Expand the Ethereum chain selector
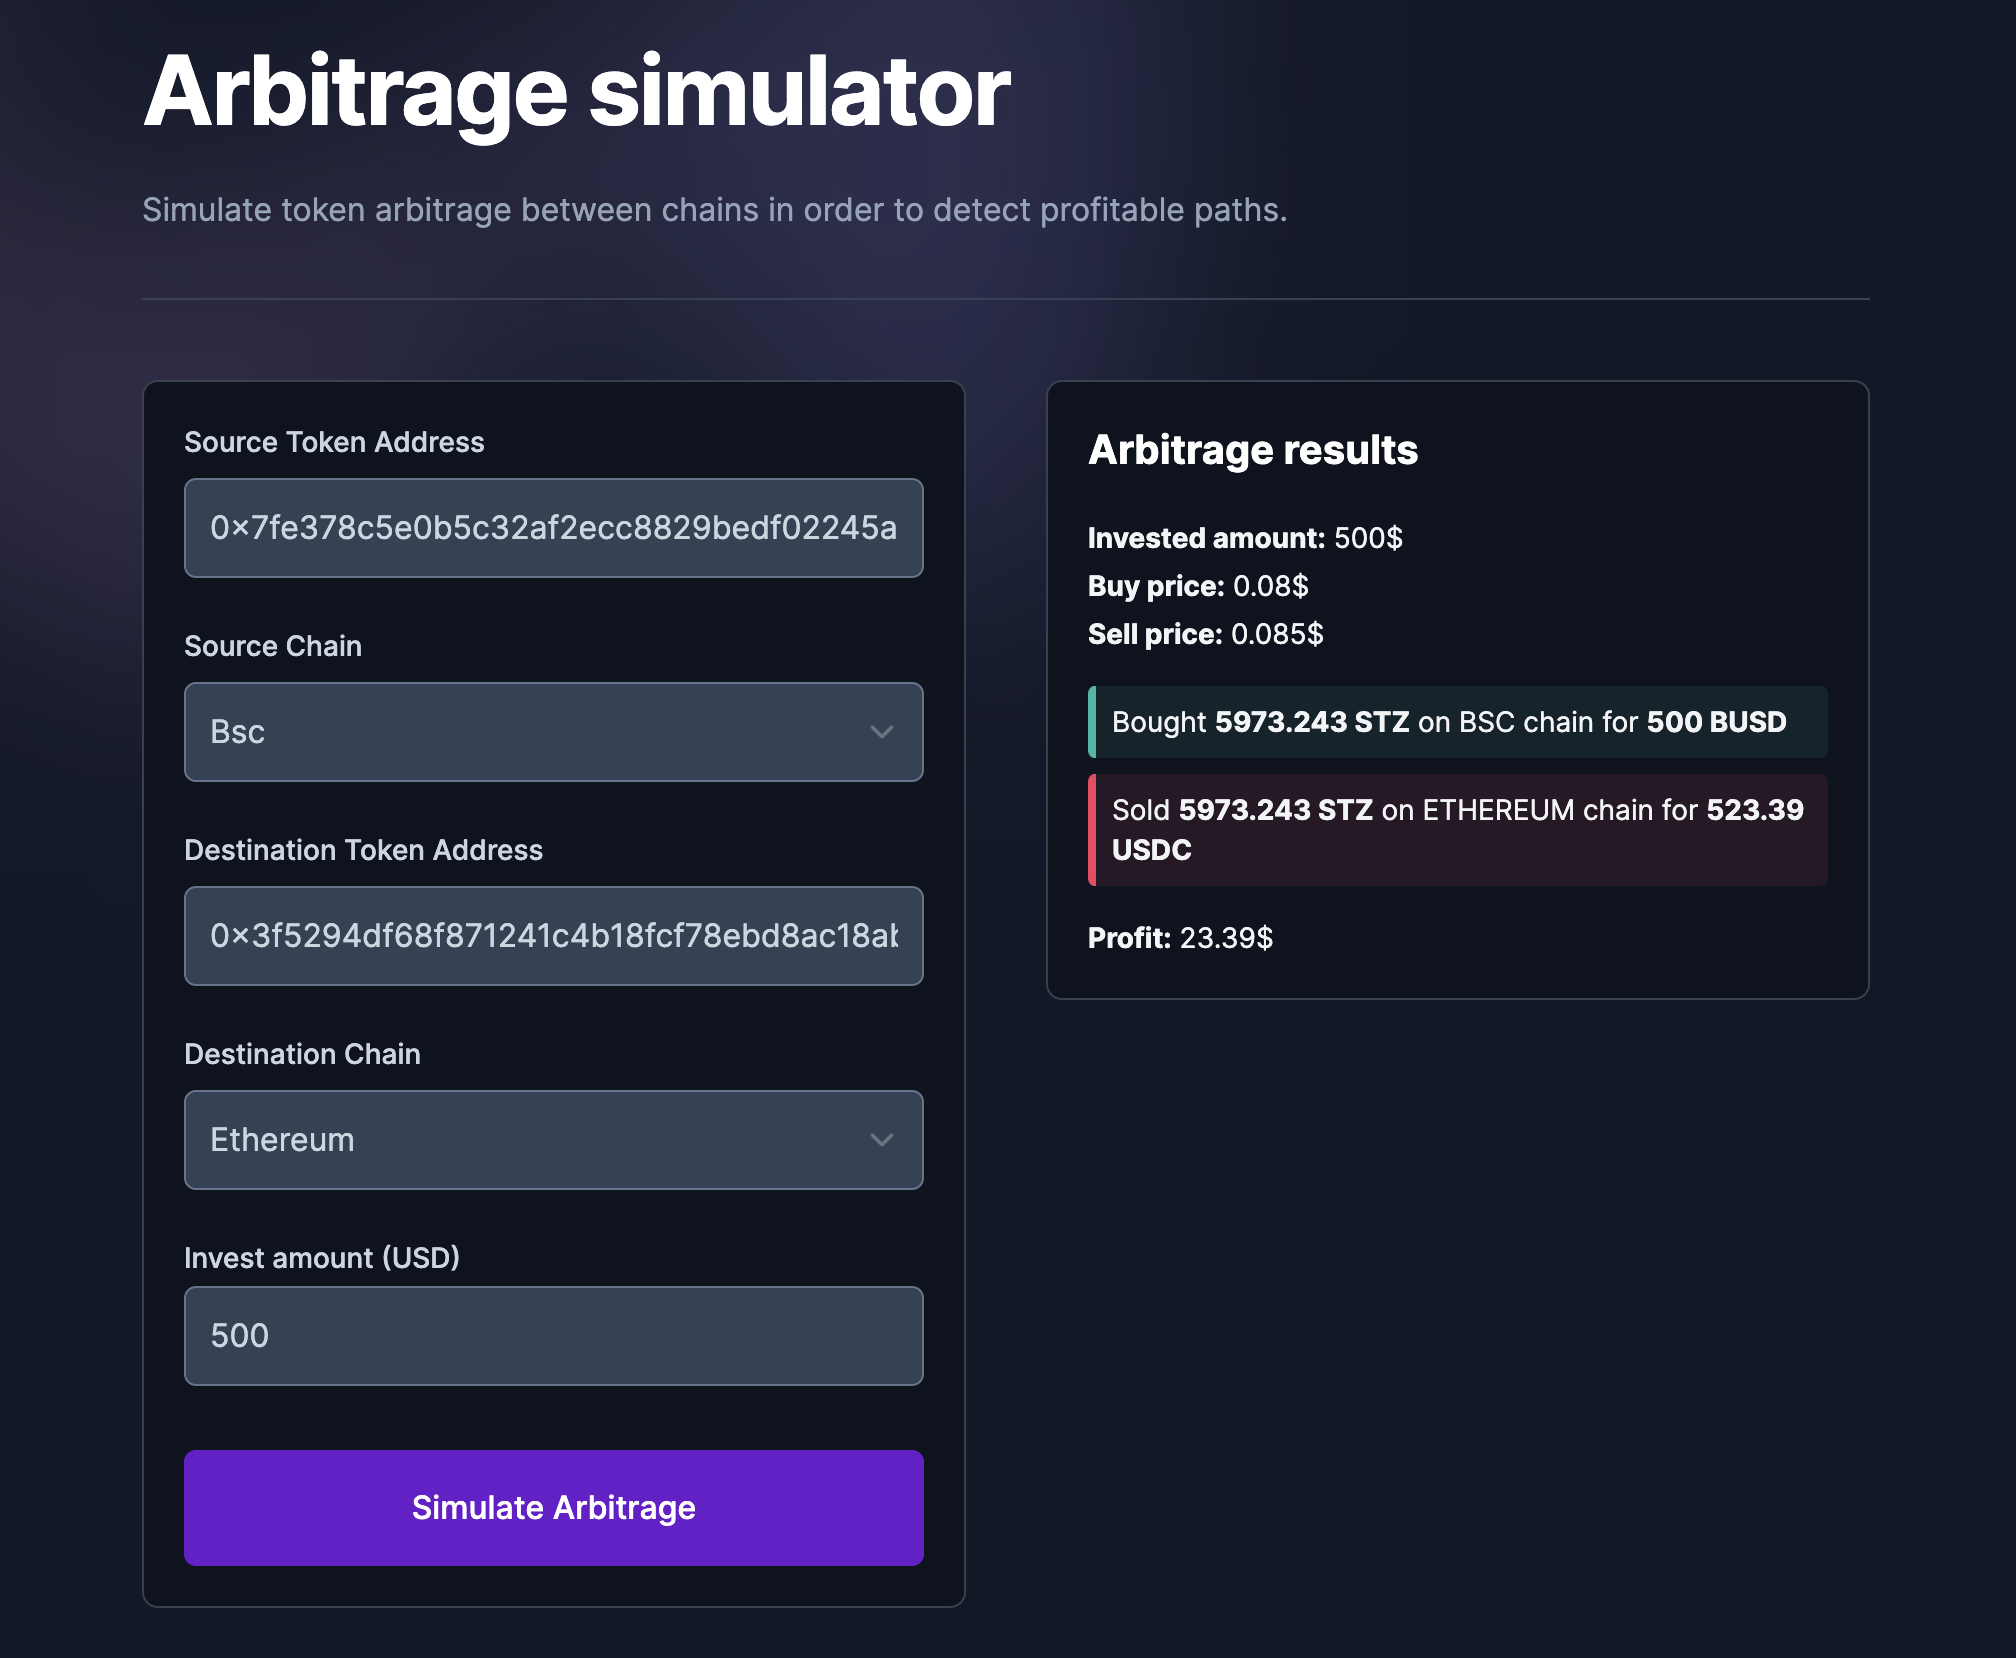2016x1658 pixels. 553,1140
